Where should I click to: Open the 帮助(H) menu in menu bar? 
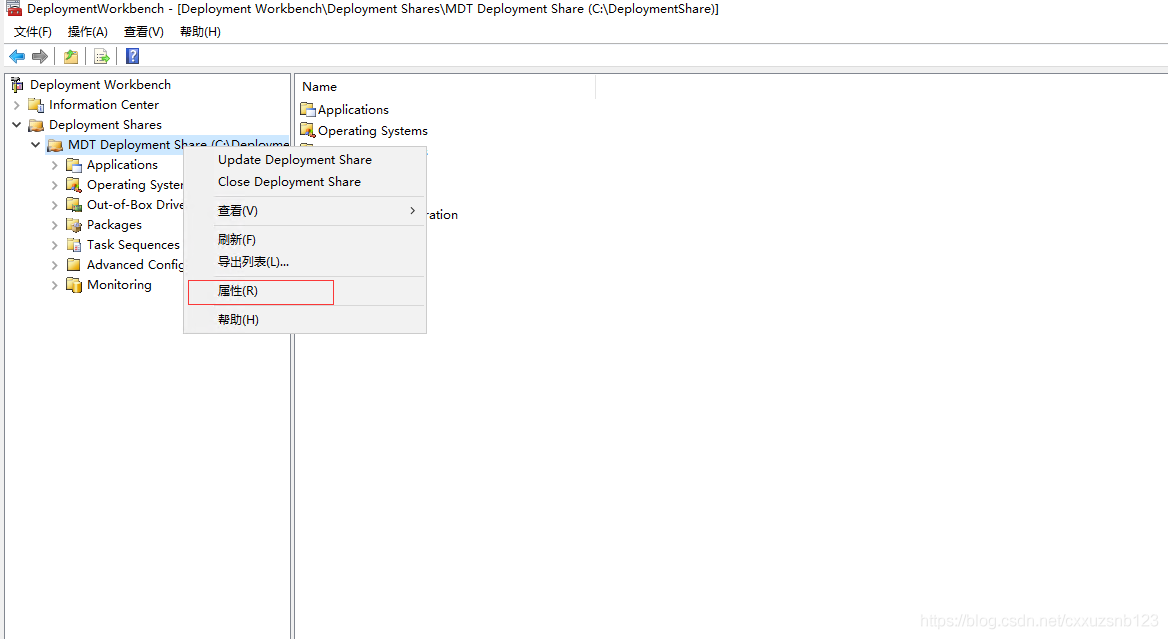click(200, 31)
